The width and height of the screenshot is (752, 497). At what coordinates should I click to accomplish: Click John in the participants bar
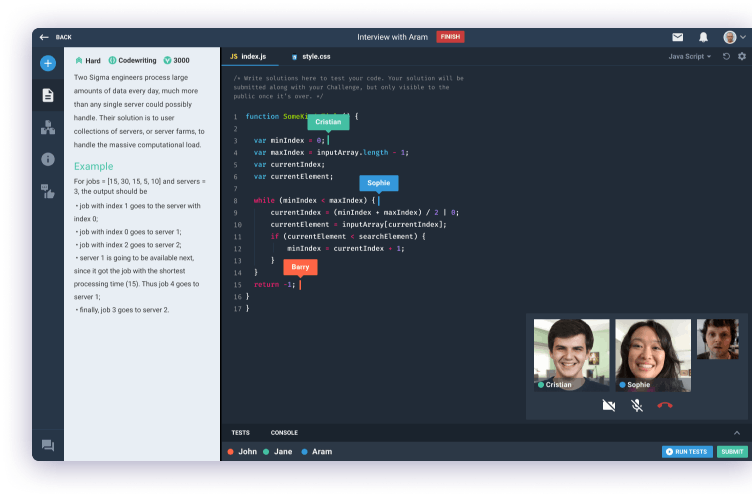(x=242, y=452)
